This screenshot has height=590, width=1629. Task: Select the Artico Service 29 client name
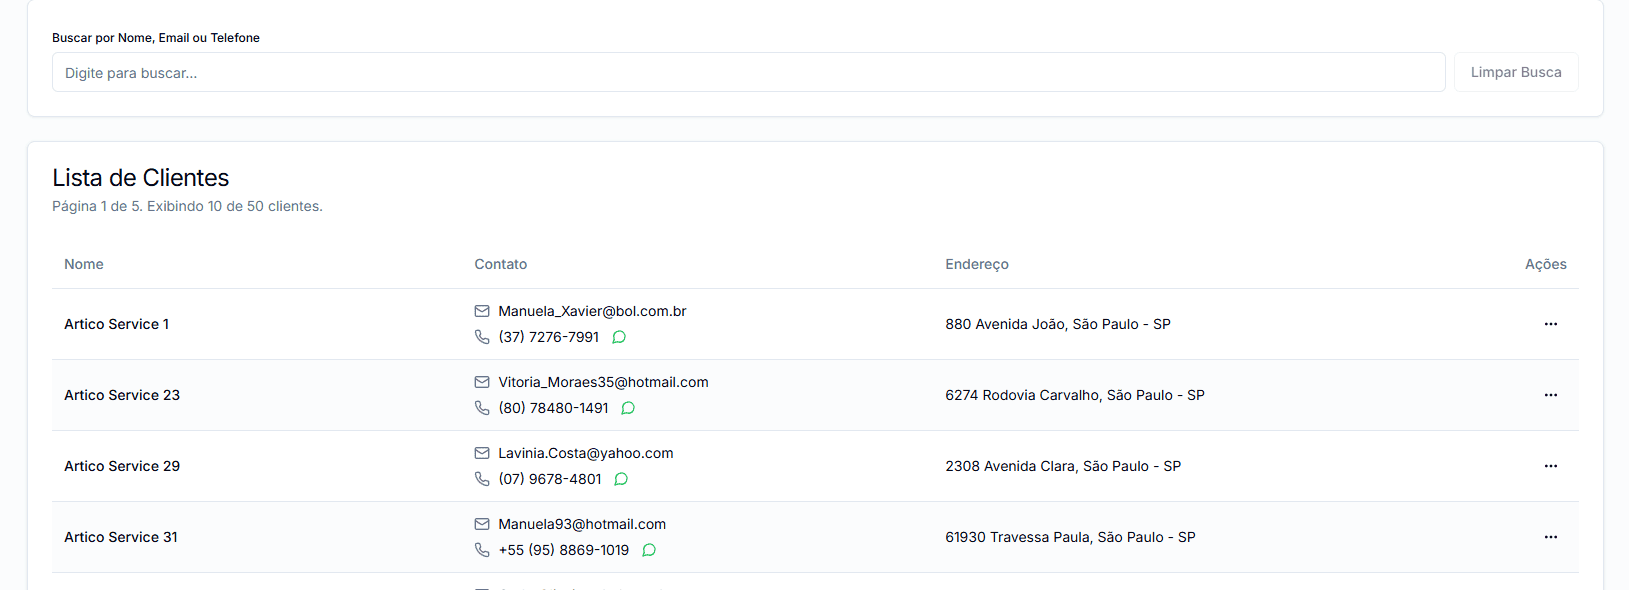pyautogui.click(x=122, y=466)
